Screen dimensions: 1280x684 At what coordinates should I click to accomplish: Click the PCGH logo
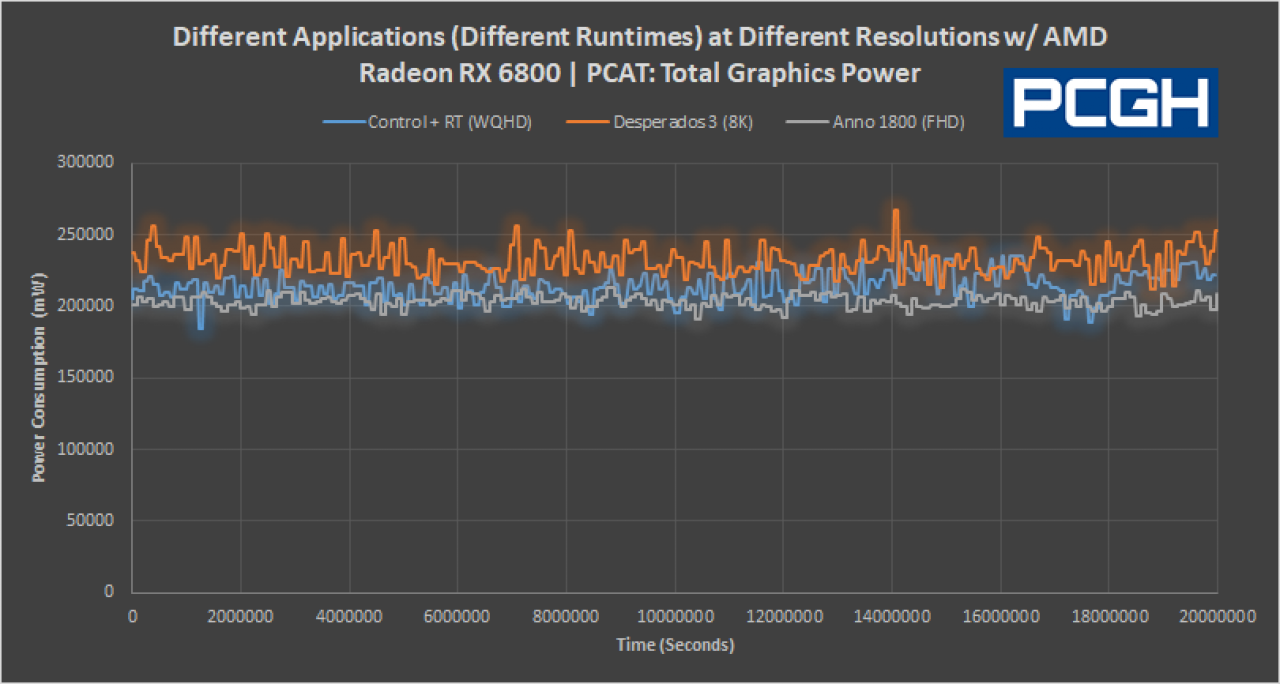pyautogui.click(x=1111, y=103)
